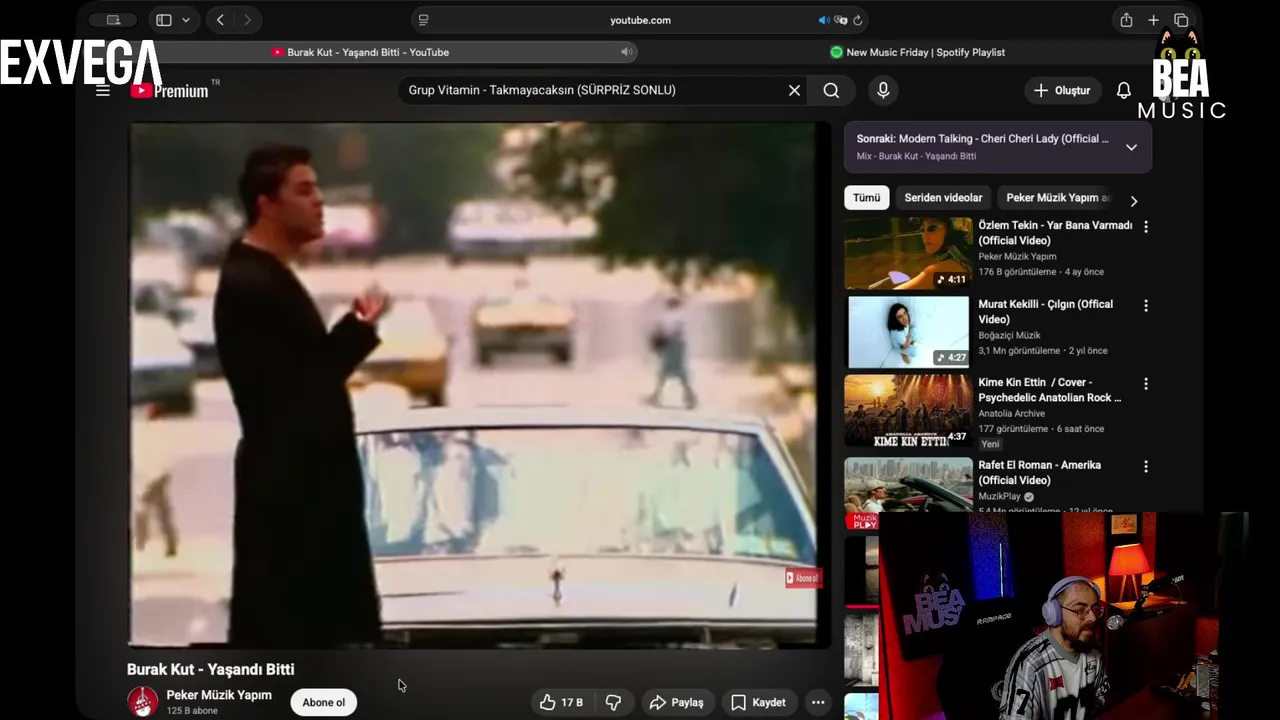Show Safari sidebar
1280x720 pixels.
[x=164, y=20]
